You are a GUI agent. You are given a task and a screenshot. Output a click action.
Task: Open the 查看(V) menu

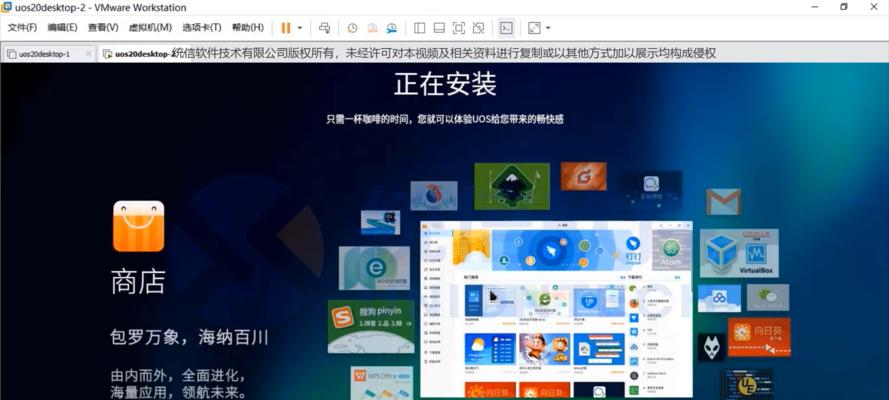click(103, 27)
